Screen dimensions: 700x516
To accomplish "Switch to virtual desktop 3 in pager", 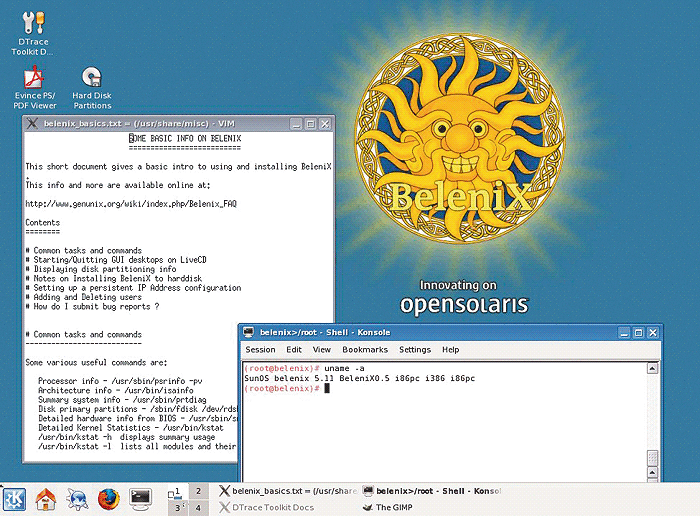I will tap(176, 507).
